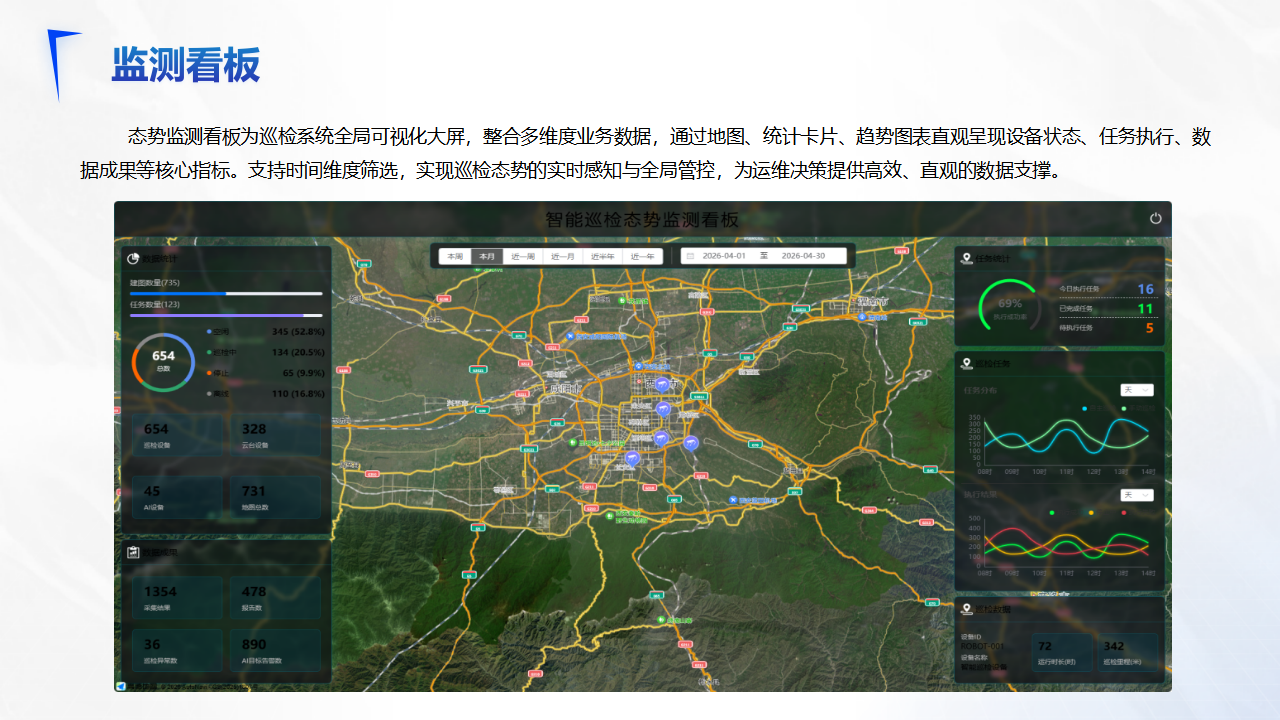This screenshot has height=720, width=1280.
Task: Click the 654 总数 donut chart
Action: tap(163, 362)
